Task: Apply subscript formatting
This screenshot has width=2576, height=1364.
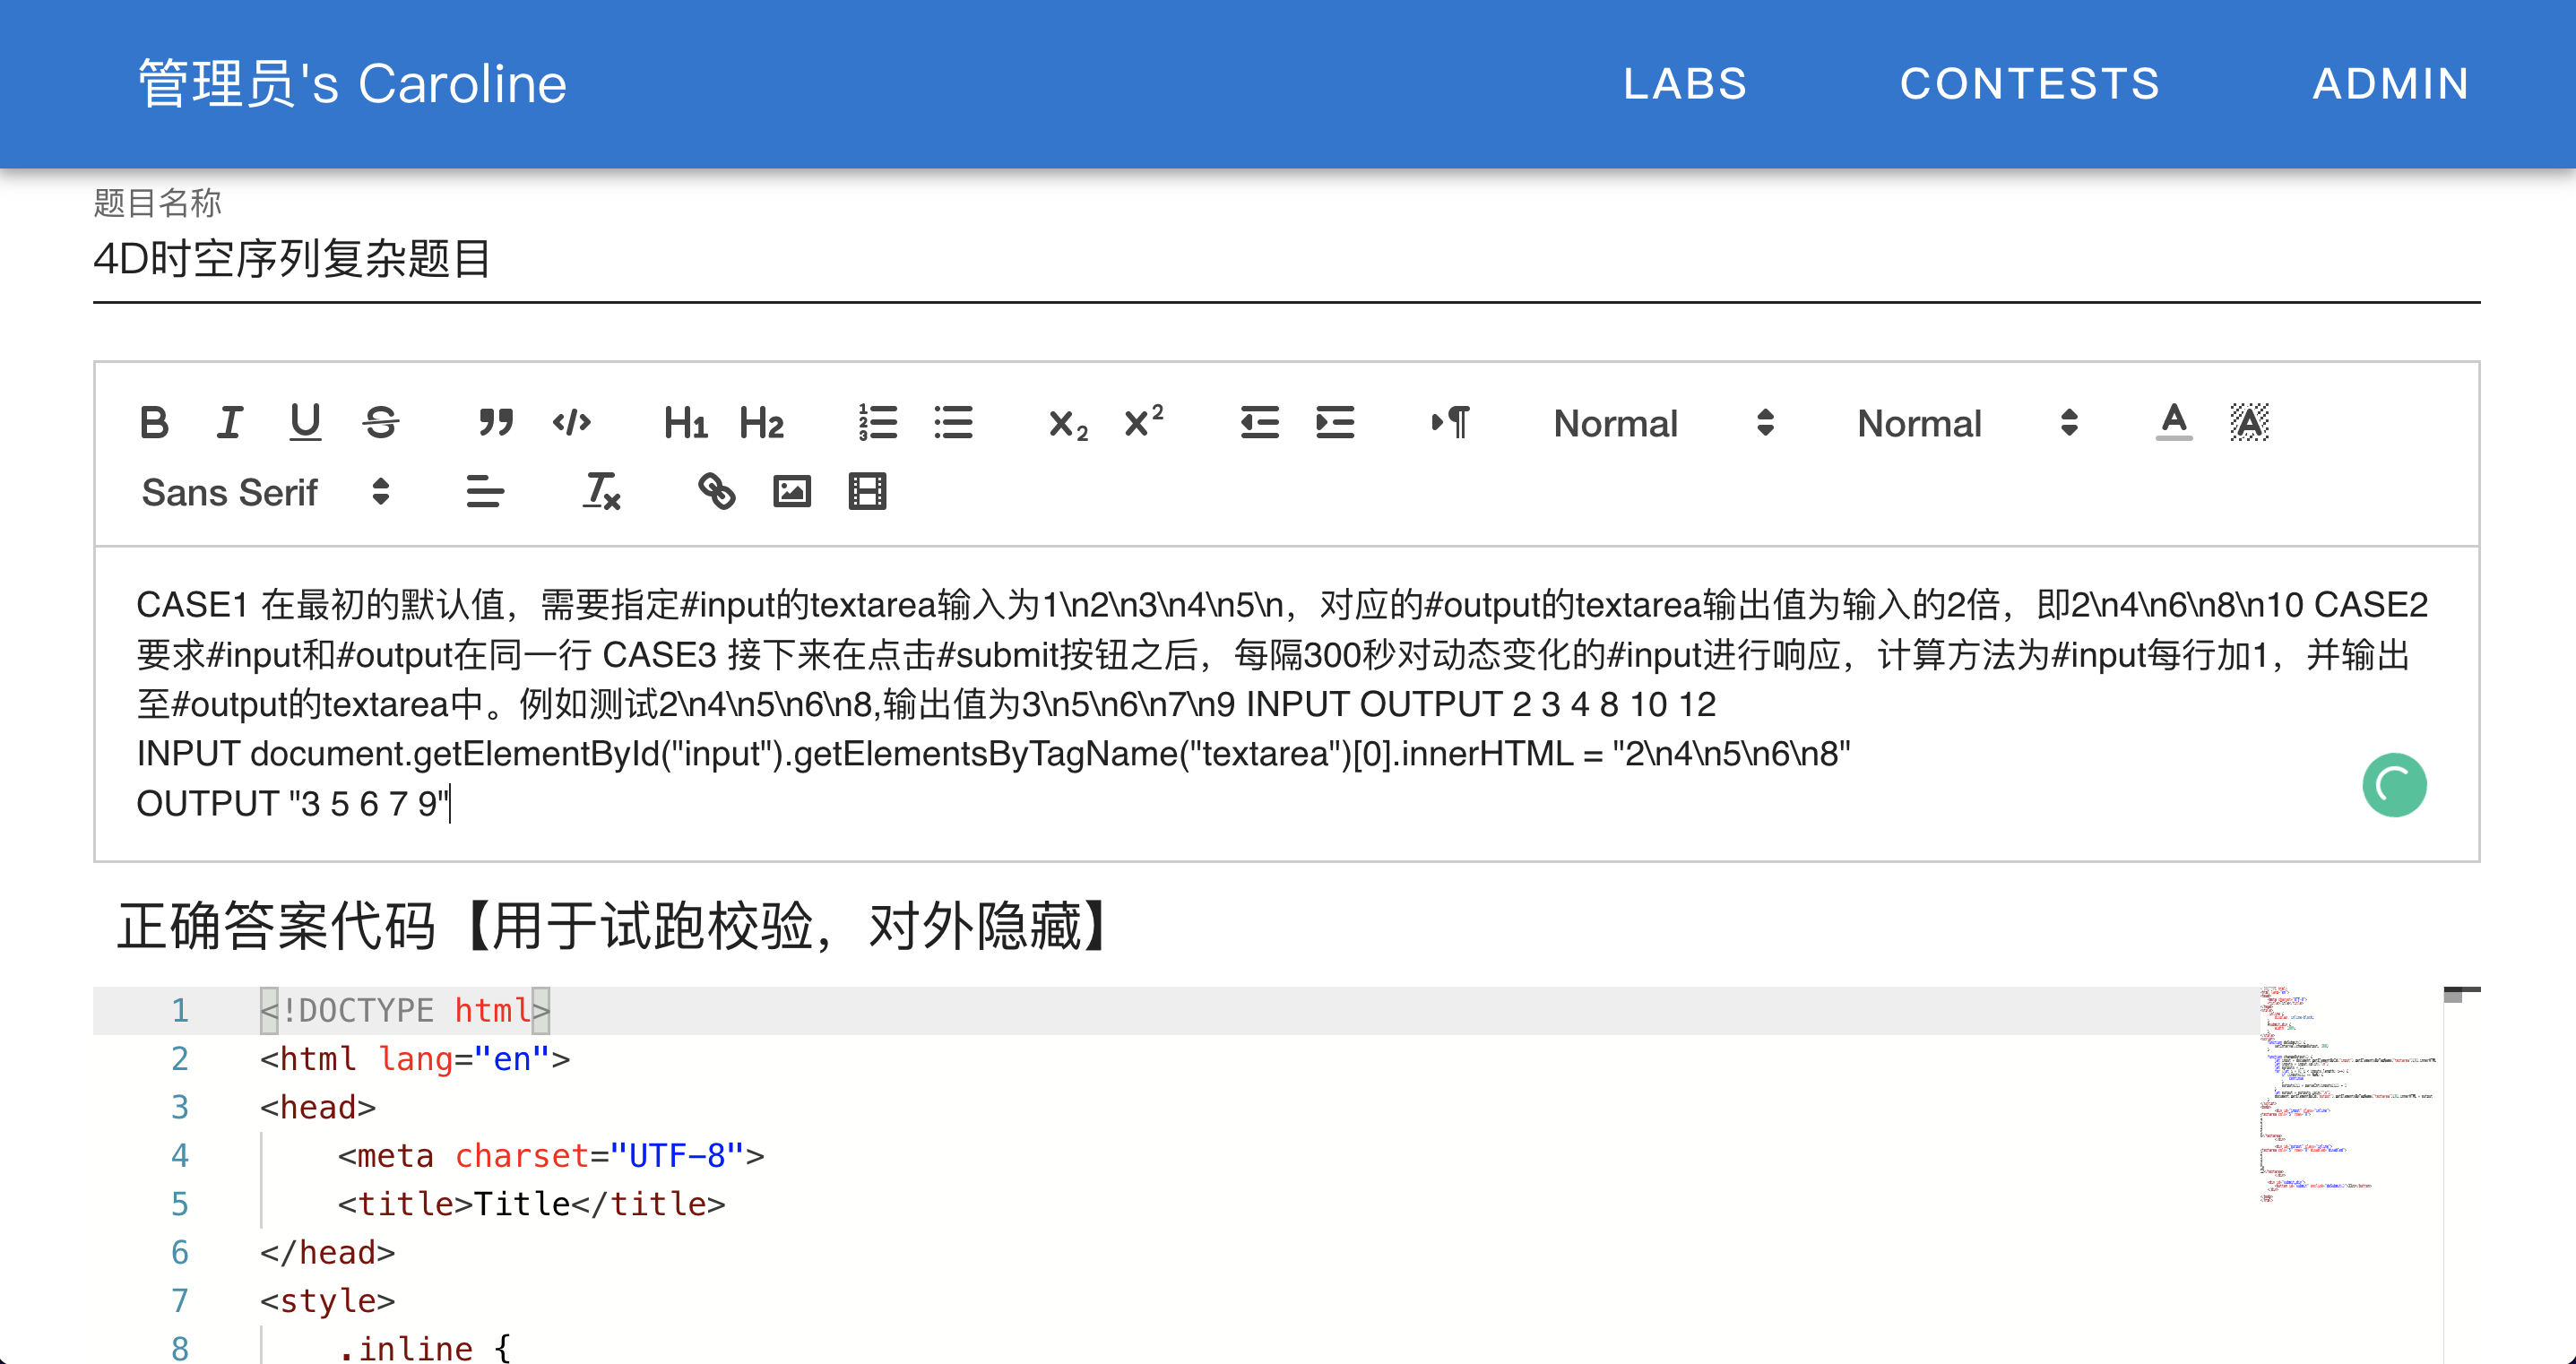Action: pos(1068,423)
